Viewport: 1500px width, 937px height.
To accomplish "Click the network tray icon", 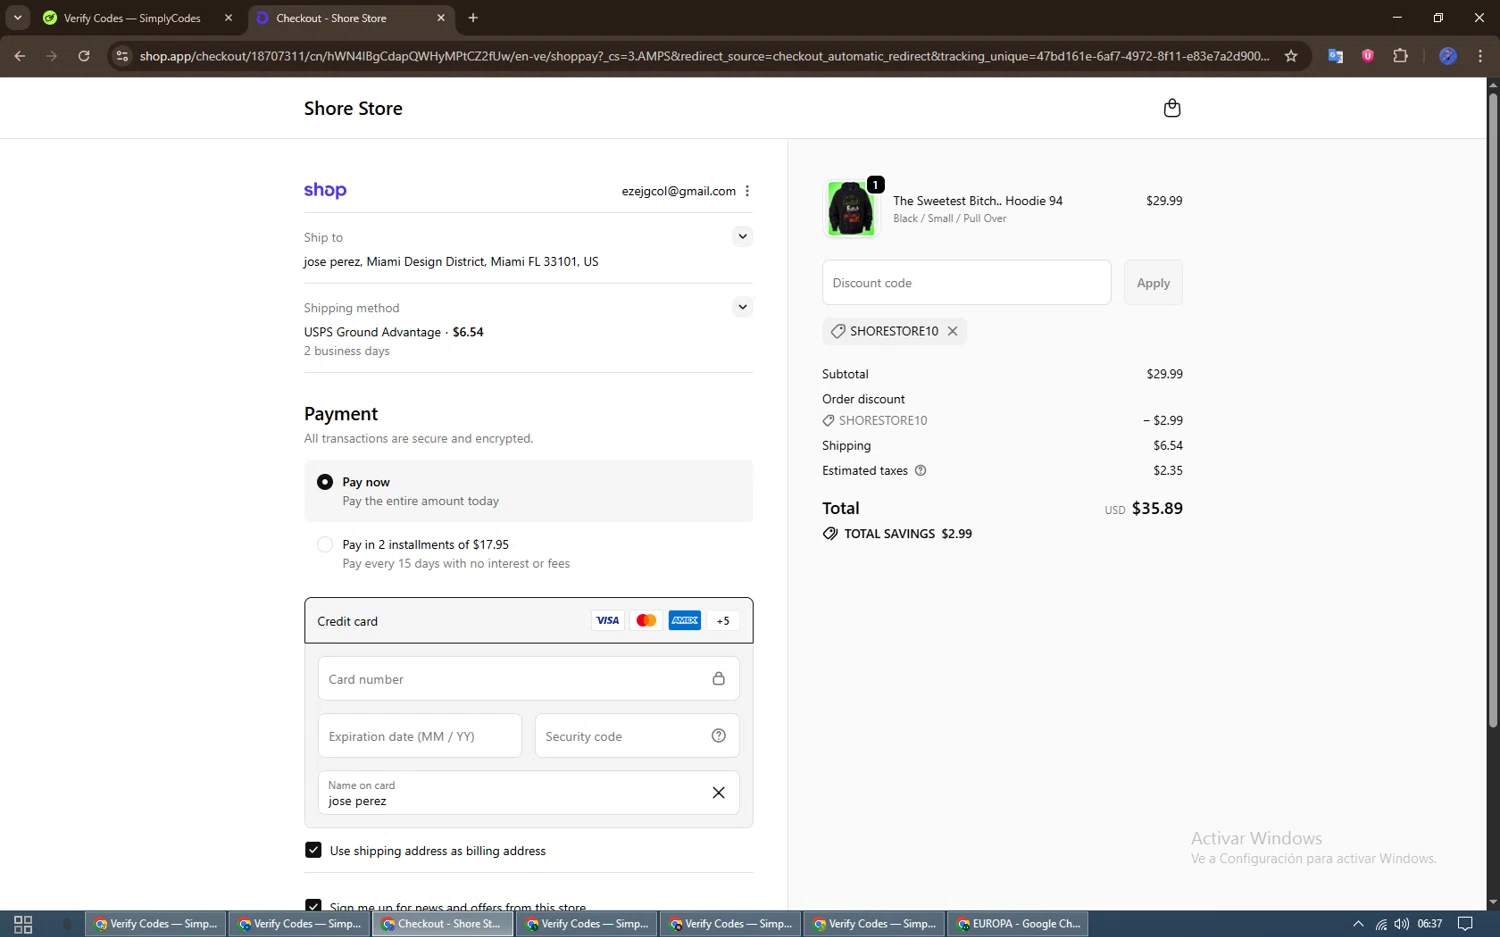I will pyautogui.click(x=1380, y=924).
